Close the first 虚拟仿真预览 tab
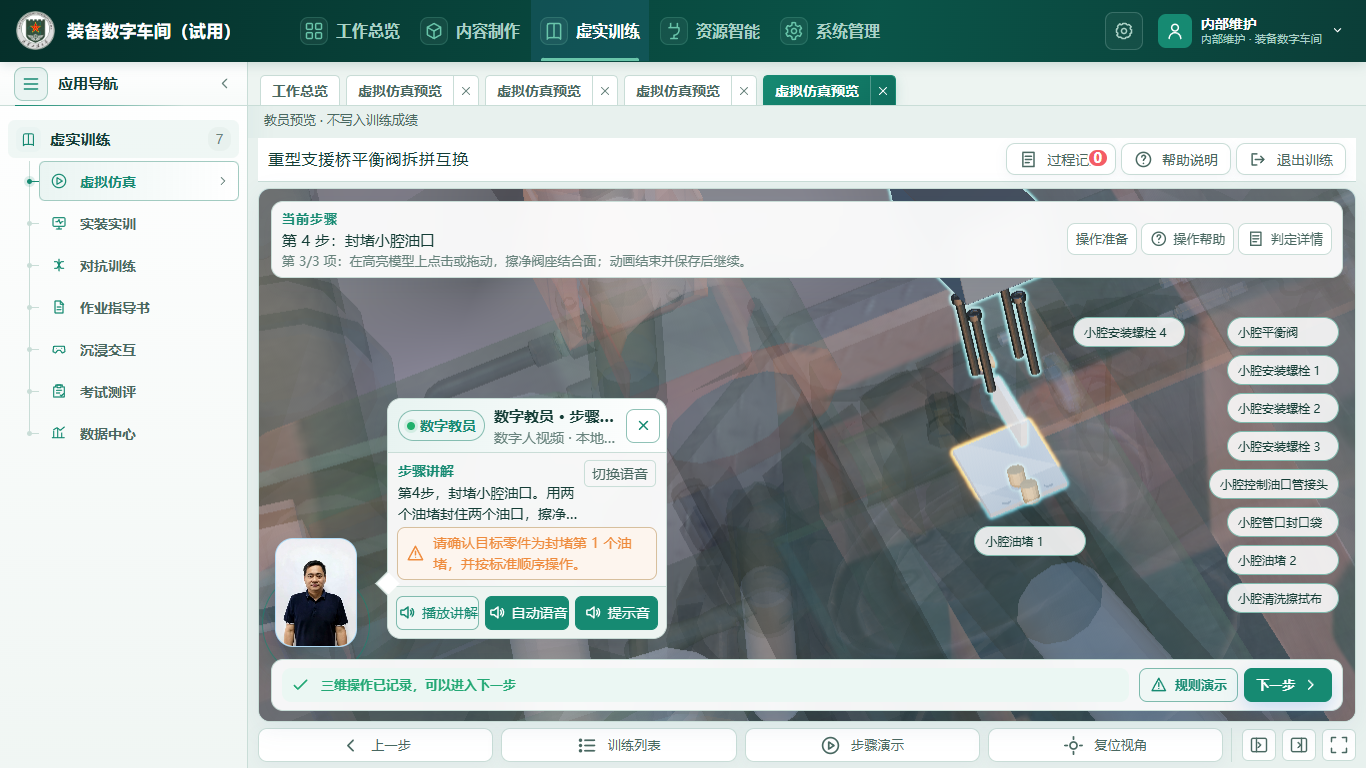Image resolution: width=1366 pixels, height=768 pixels. coord(466,91)
